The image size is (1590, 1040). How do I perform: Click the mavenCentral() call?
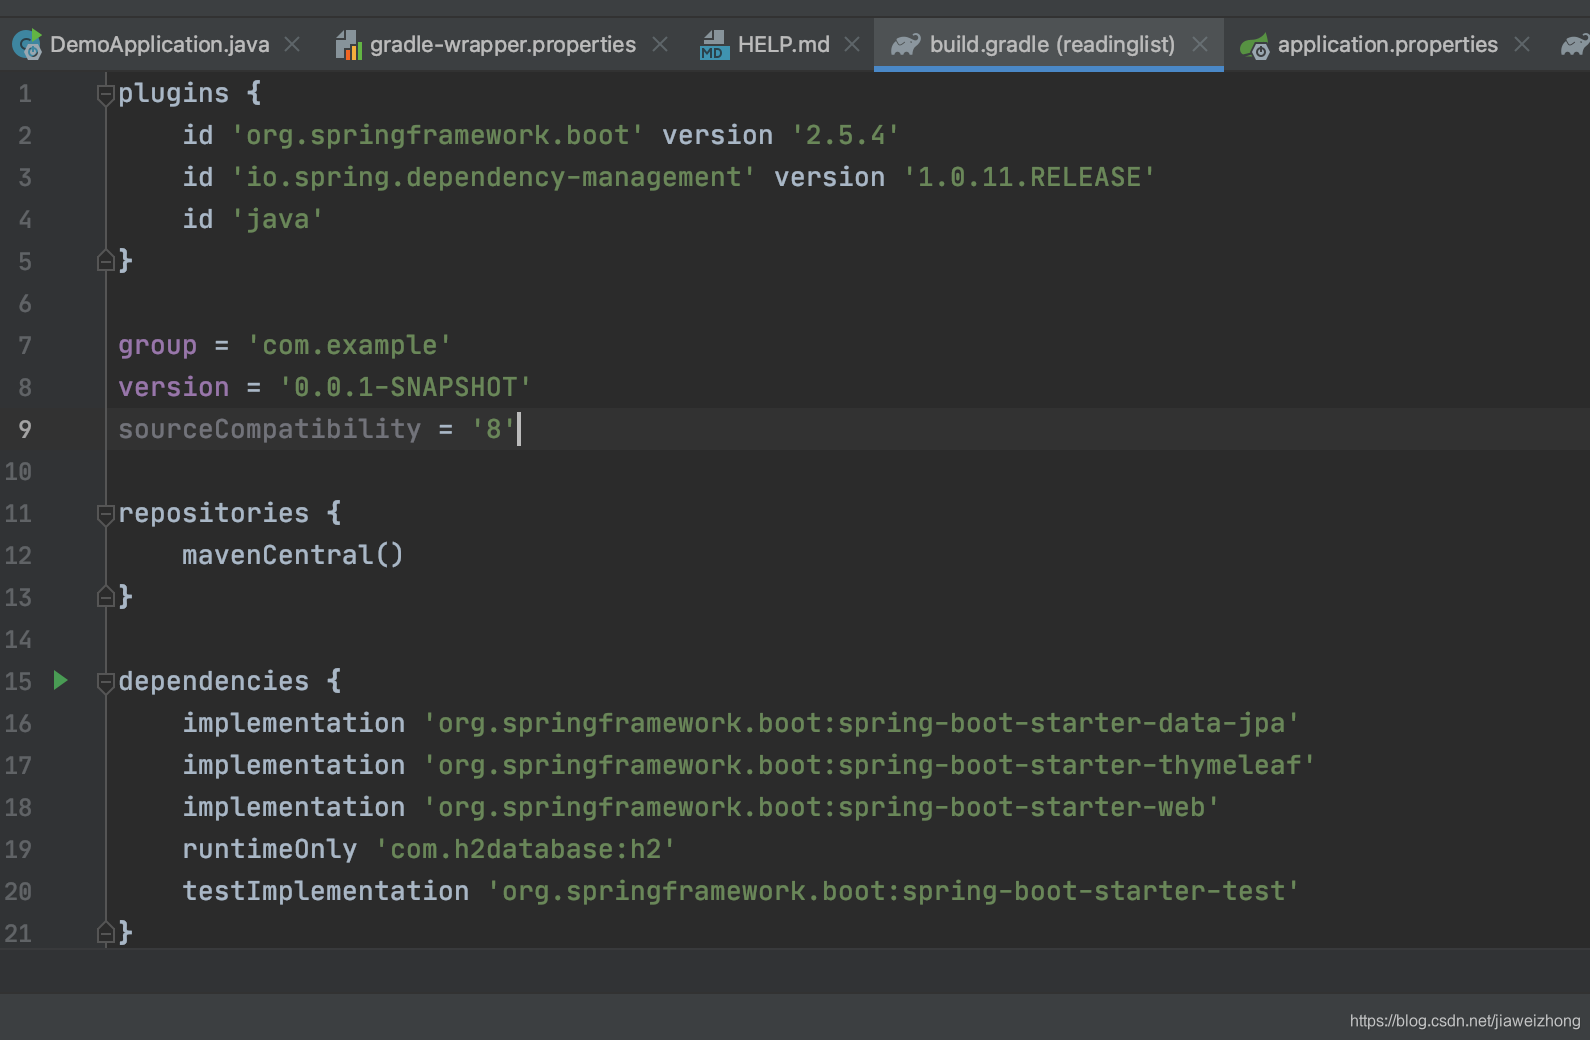293,555
